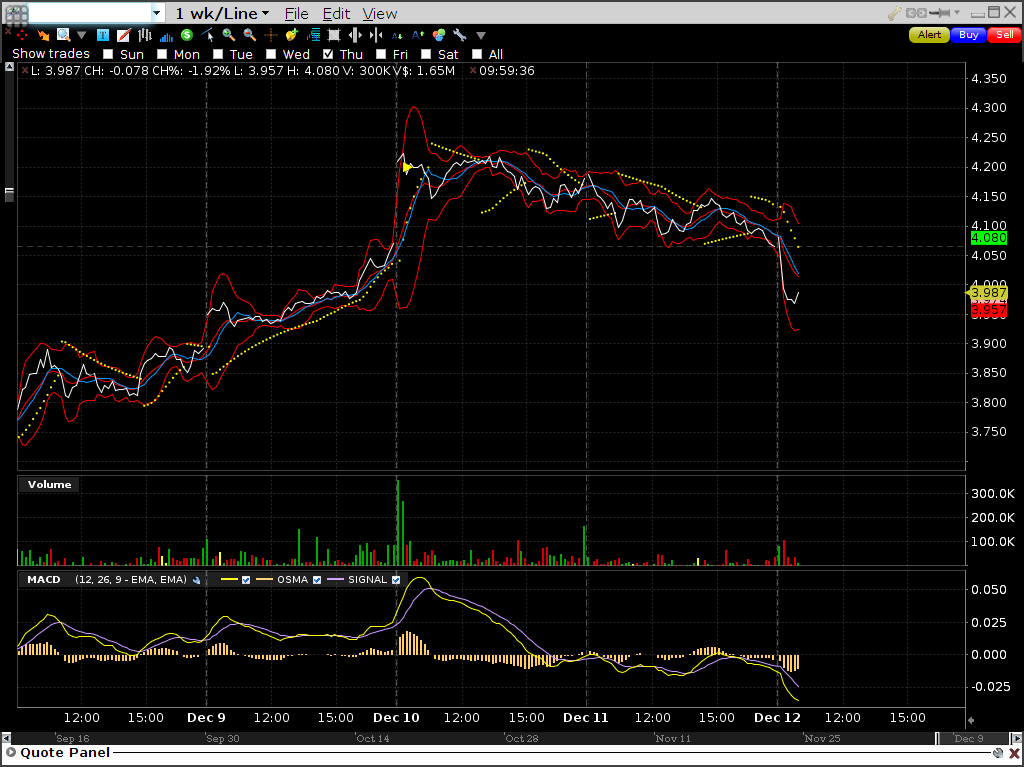Enable the orange crosshair cursor tool
The image size is (1024, 767).
270,35
